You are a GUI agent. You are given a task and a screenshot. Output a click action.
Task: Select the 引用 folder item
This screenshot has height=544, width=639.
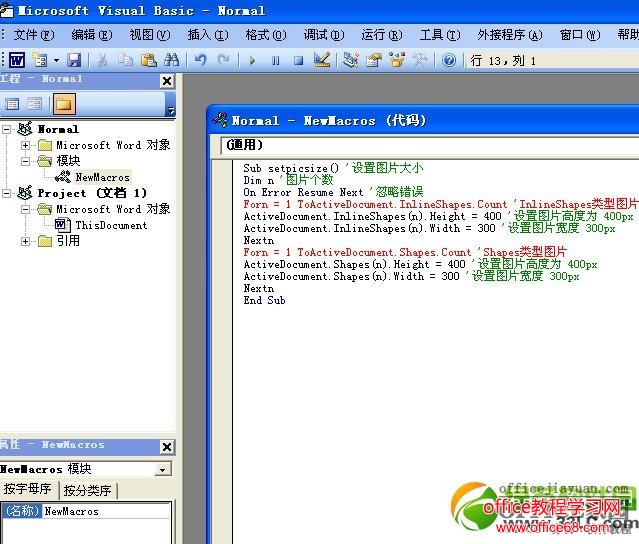(68, 241)
